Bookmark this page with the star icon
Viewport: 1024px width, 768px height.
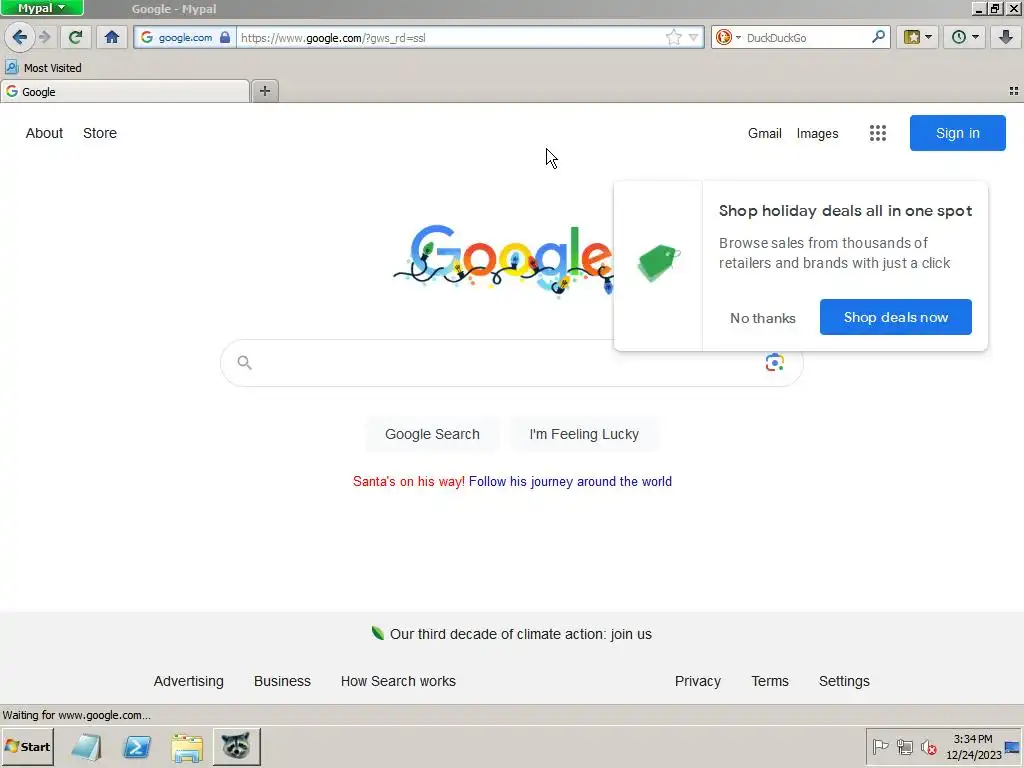click(673, 37)
